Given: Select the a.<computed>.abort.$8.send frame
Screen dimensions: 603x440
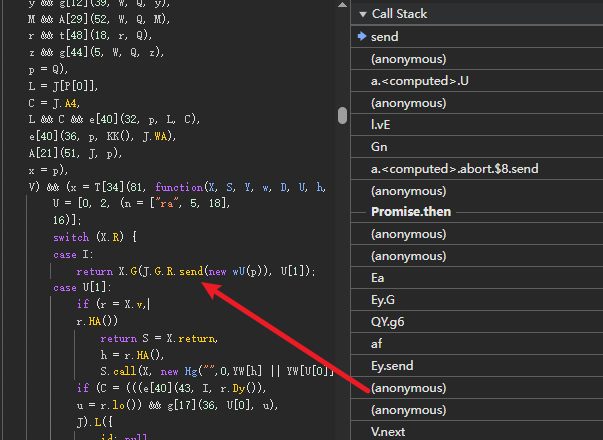Looking at the screenshot, I should 477,168.
